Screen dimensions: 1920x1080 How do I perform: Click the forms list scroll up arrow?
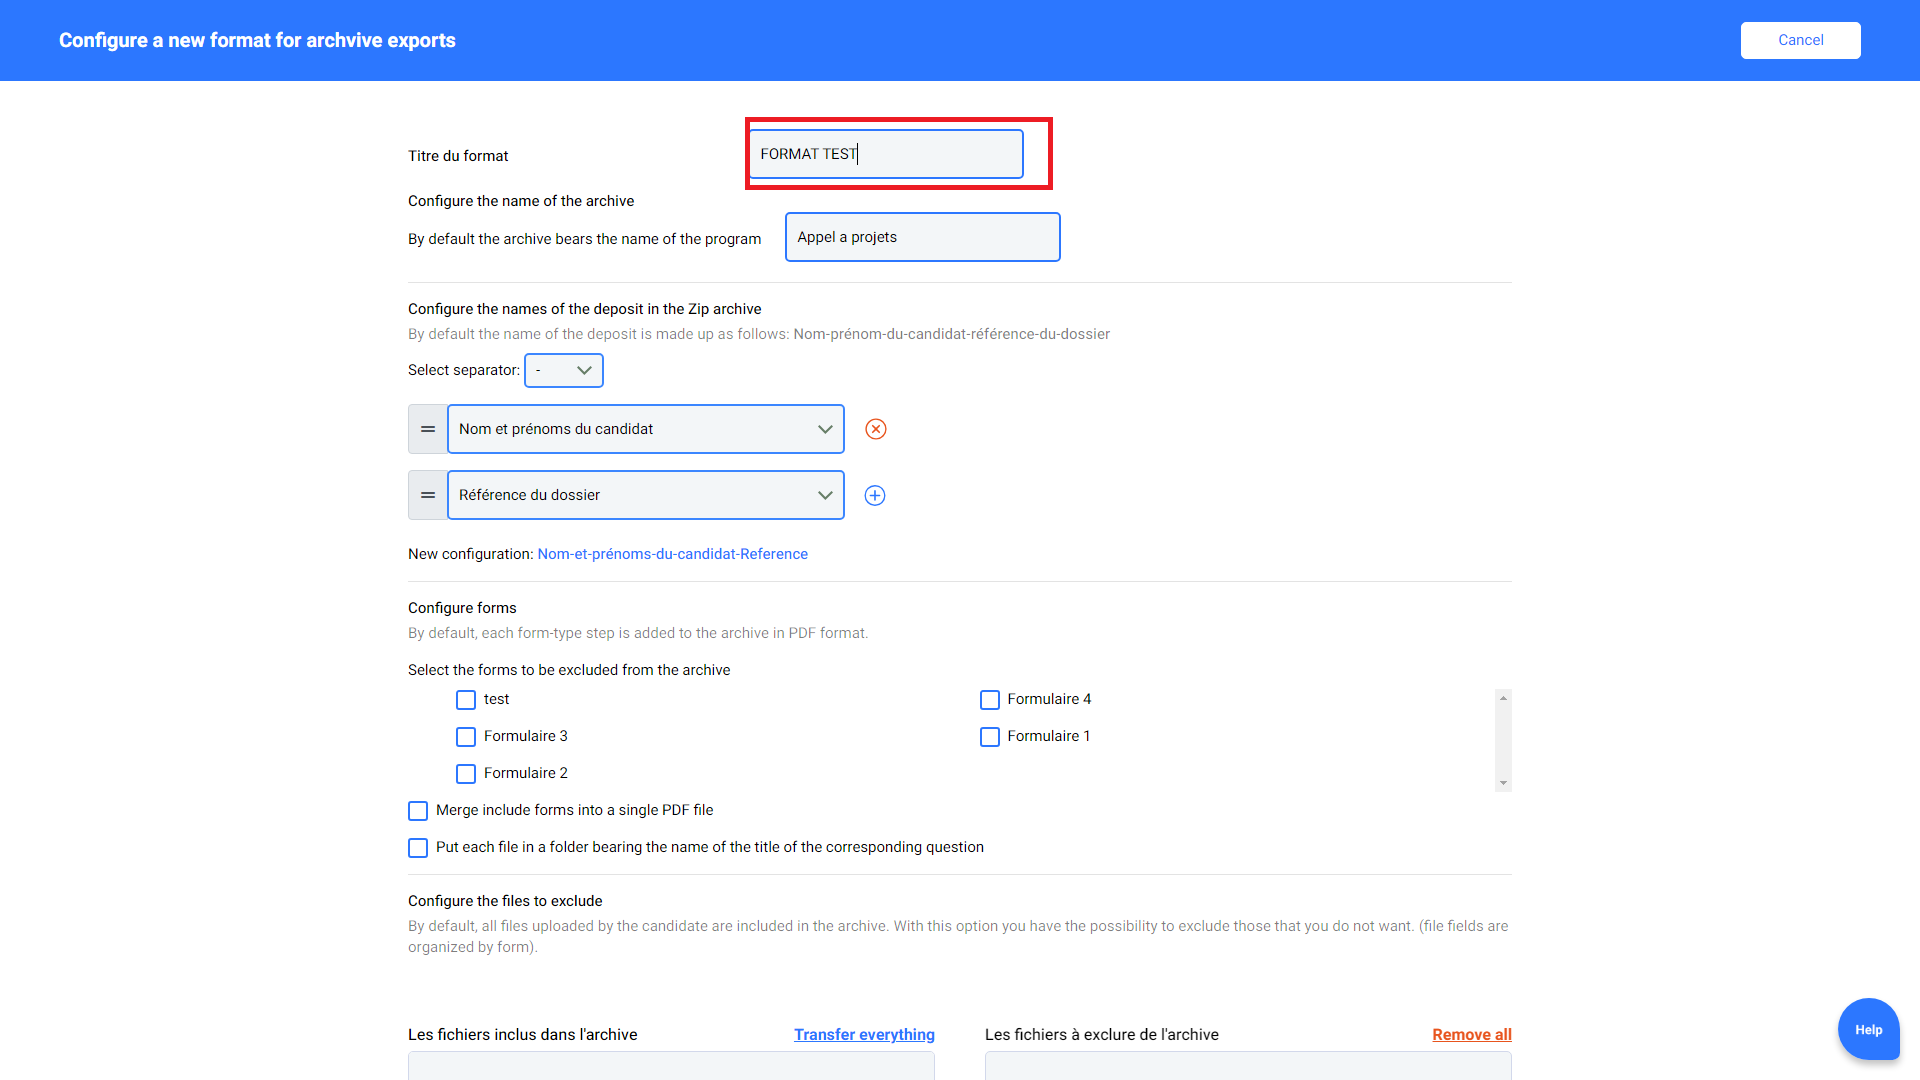tap(1503, 698)
